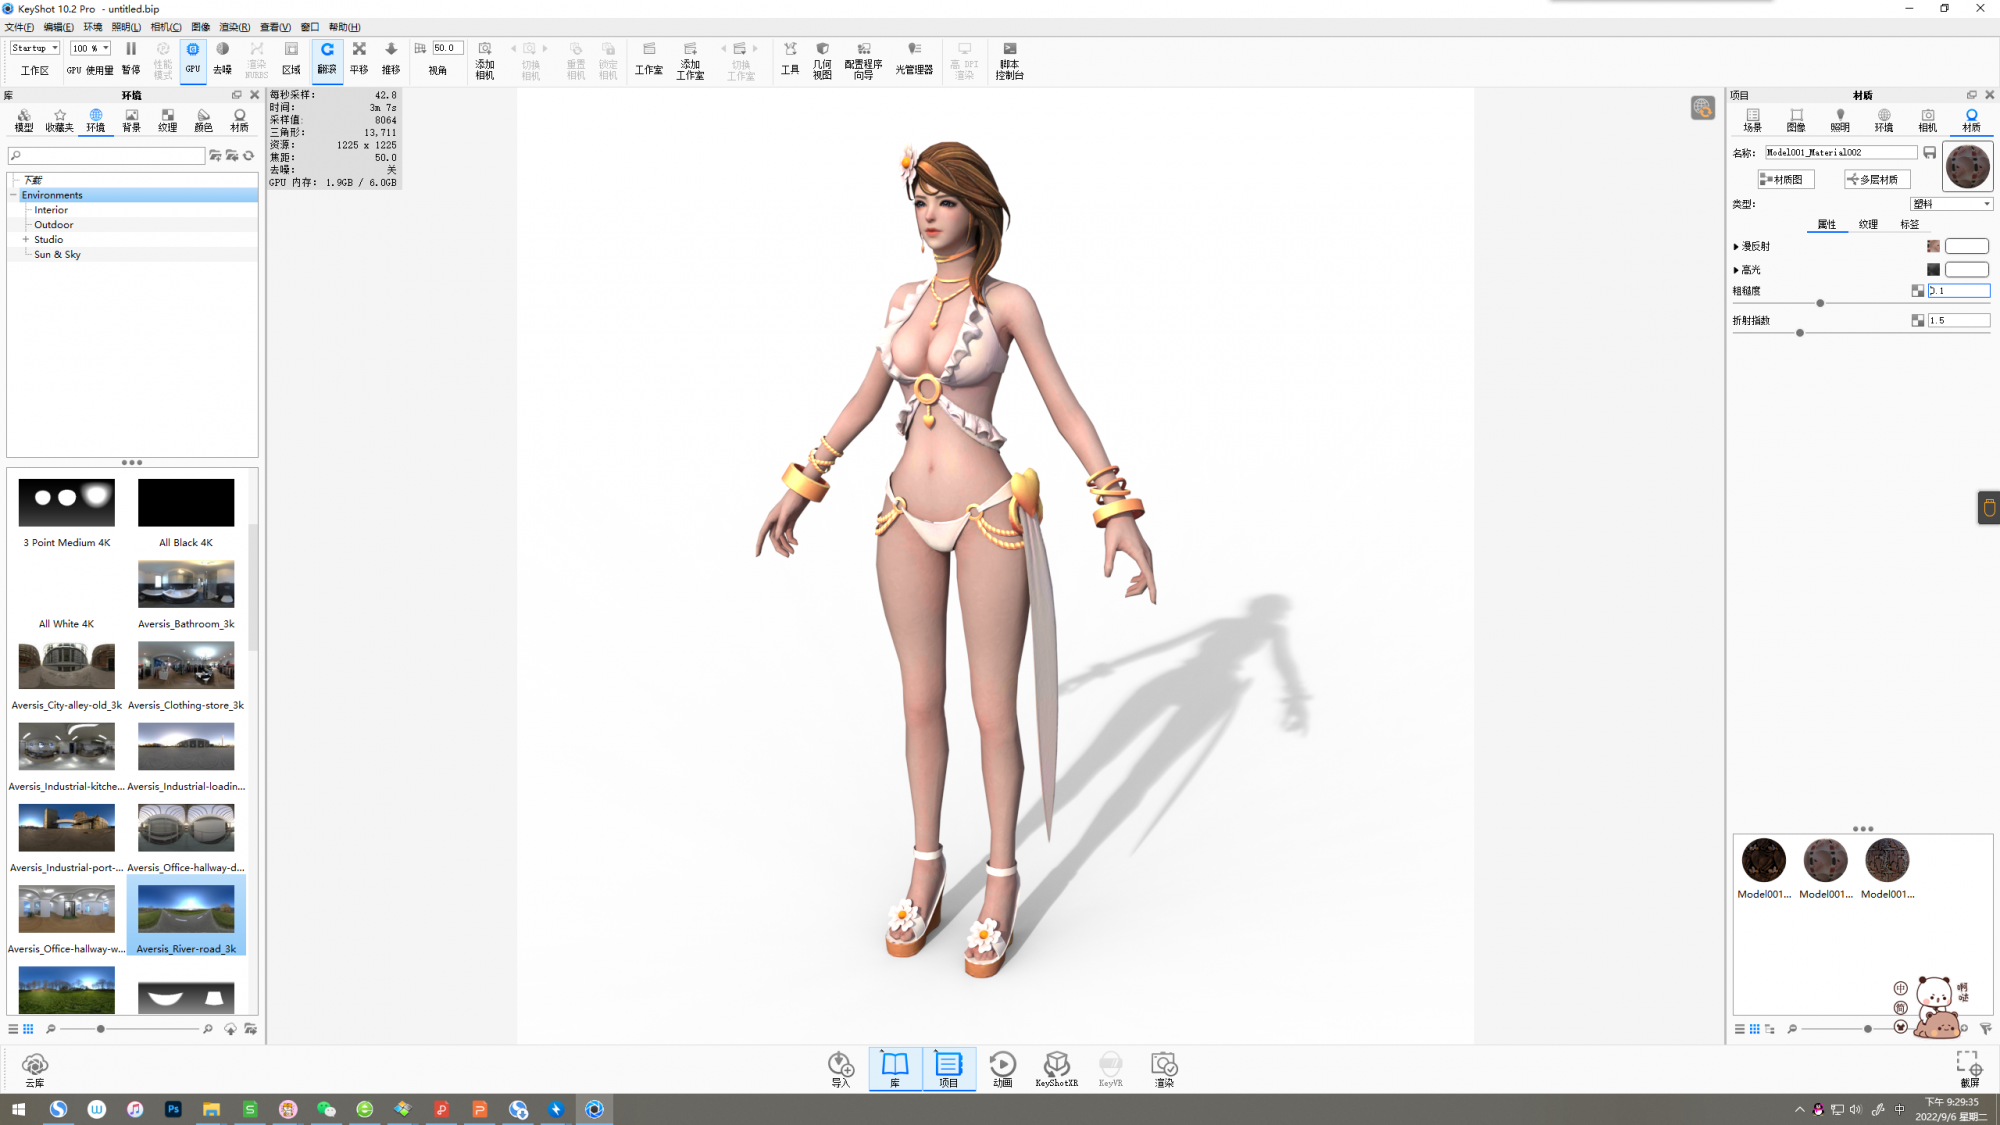2000x1125 pixels.
Task: Open the 工作室 studio tool
Action: coord(649,59)
